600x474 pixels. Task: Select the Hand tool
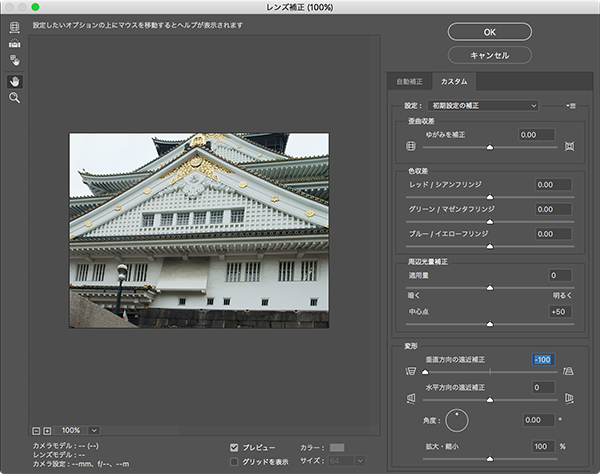pos(15,81)
